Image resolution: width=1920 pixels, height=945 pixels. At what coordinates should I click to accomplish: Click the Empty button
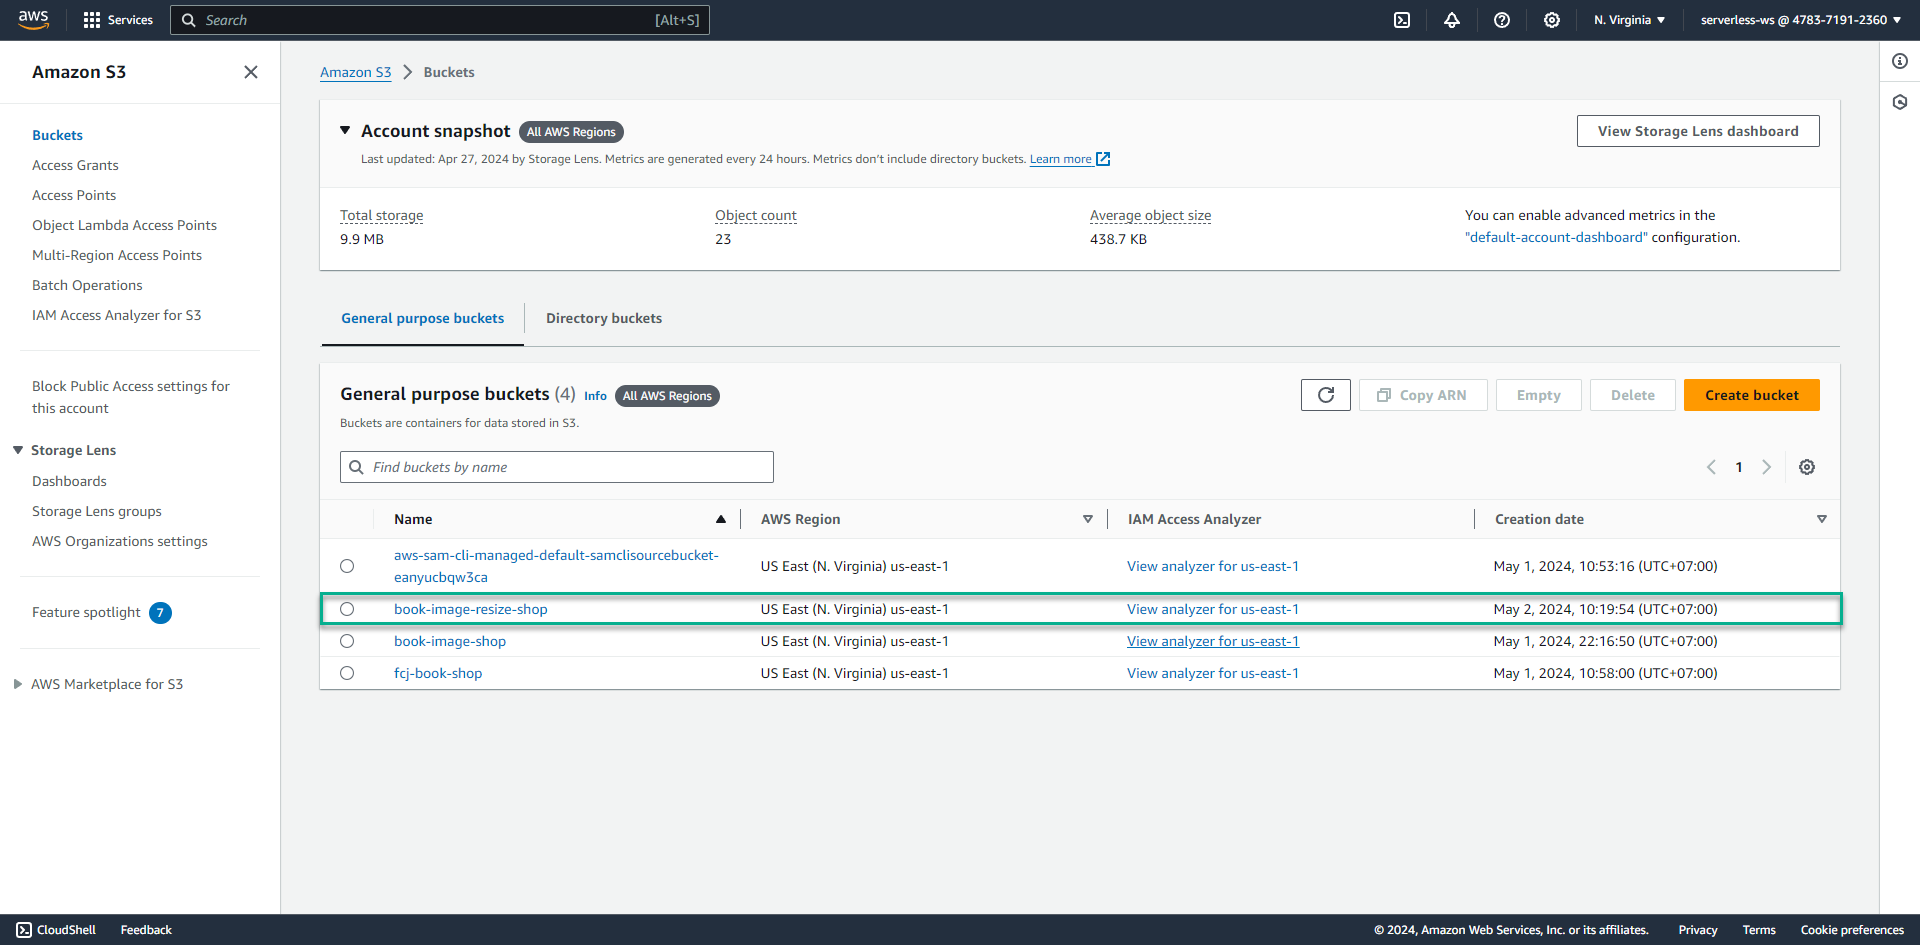point(1539,395)
